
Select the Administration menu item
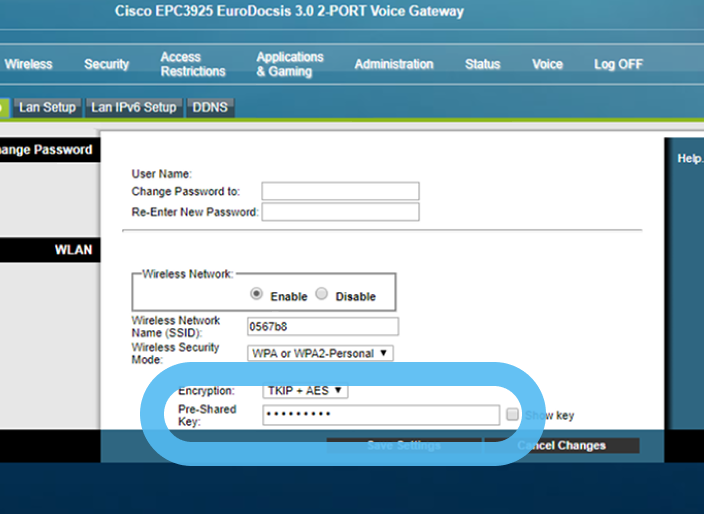coord(394,64)
